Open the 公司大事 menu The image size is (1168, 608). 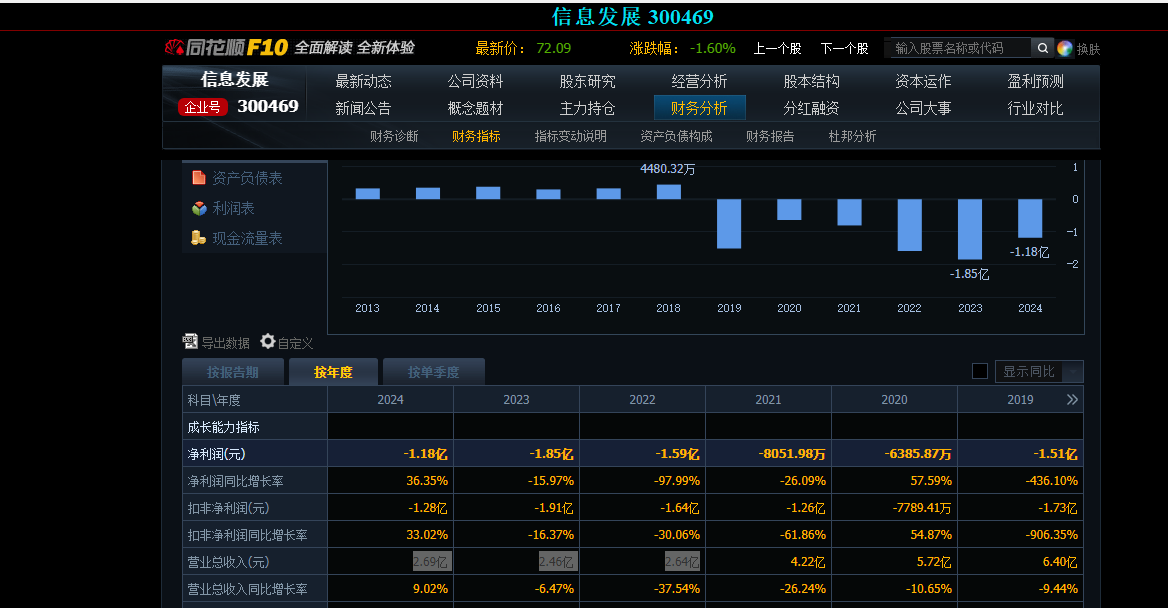(924, 108)
